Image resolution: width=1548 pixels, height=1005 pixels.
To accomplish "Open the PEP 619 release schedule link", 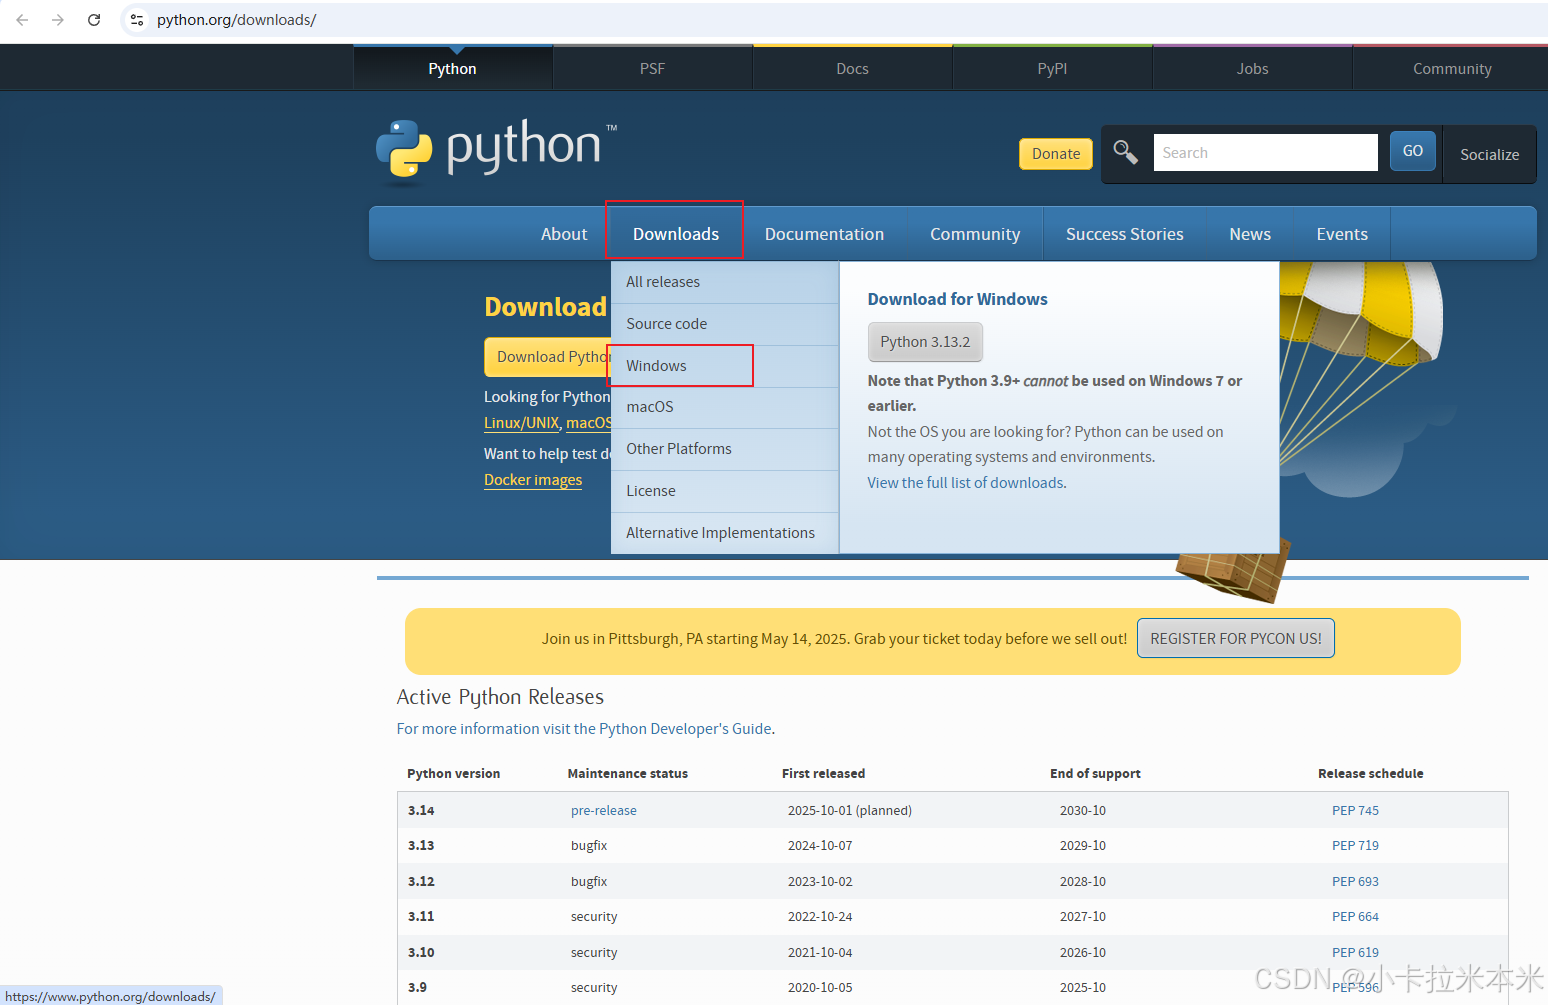I will [x=1355, y=953].
